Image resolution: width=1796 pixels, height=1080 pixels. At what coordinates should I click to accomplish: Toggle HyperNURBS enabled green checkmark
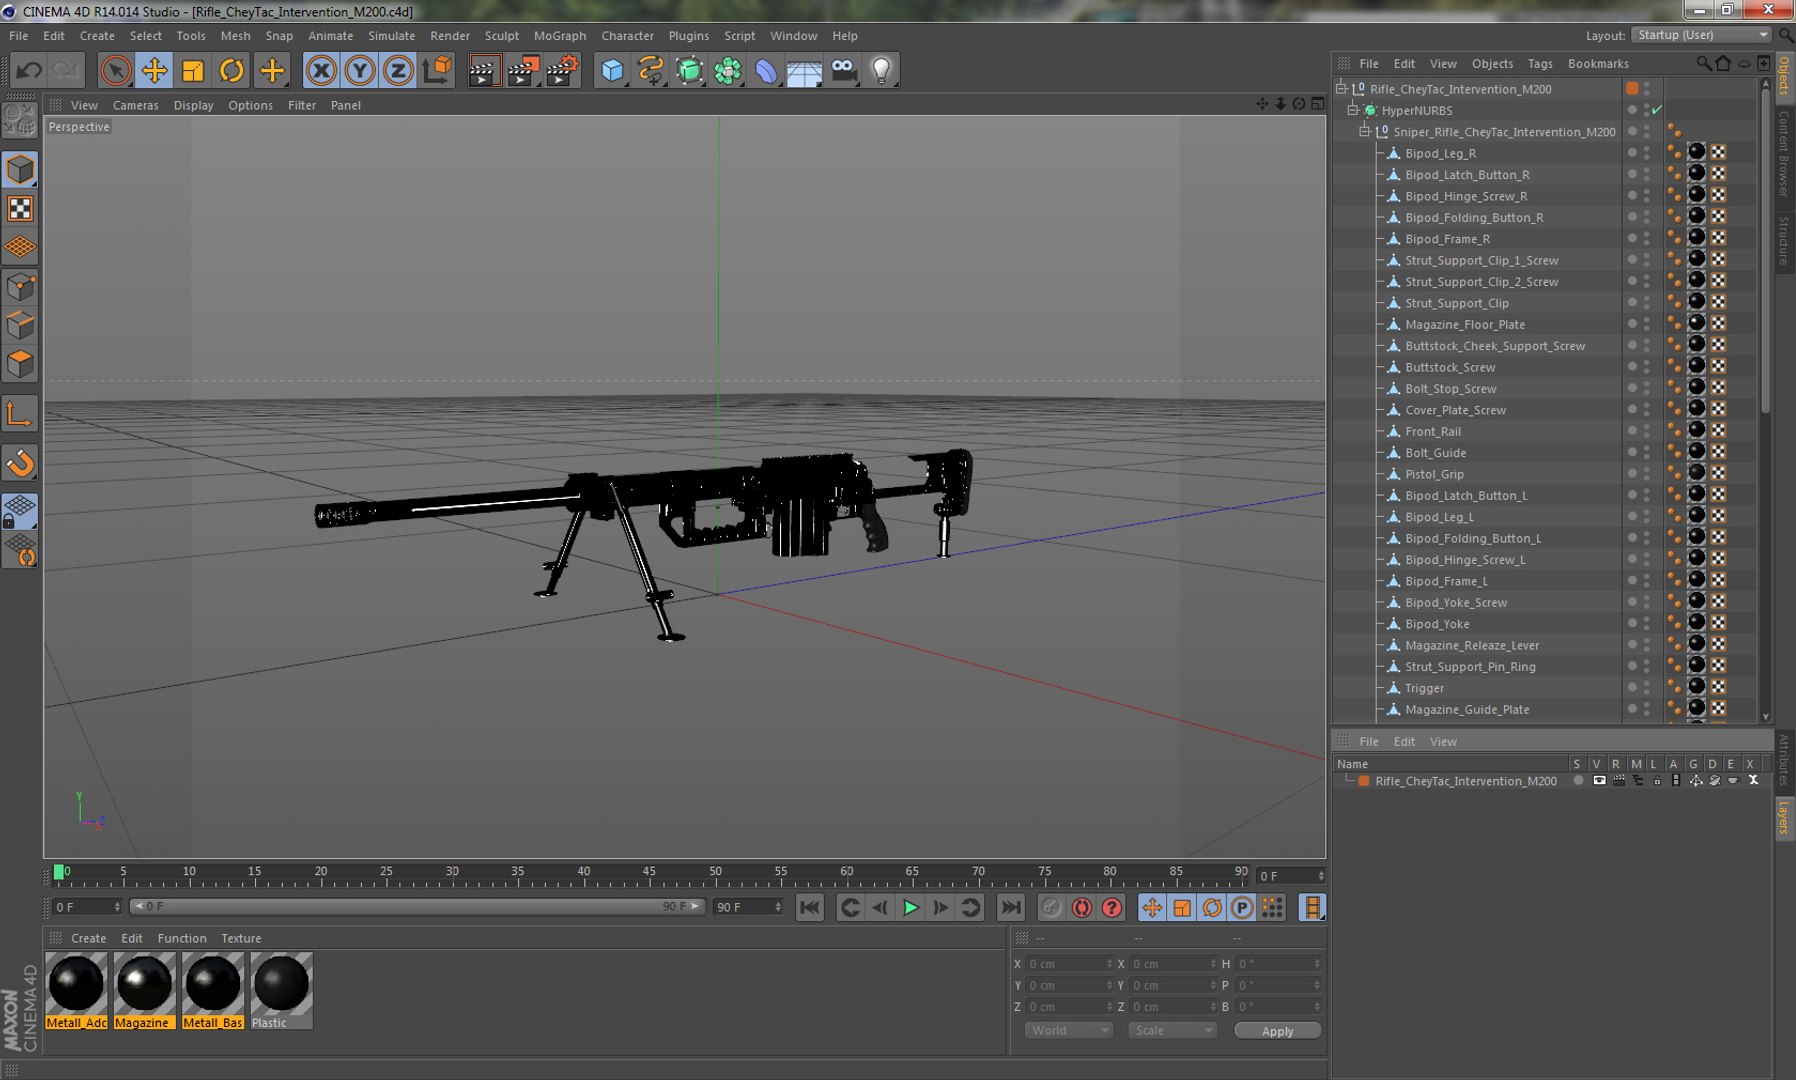(x=1657, y=110)
